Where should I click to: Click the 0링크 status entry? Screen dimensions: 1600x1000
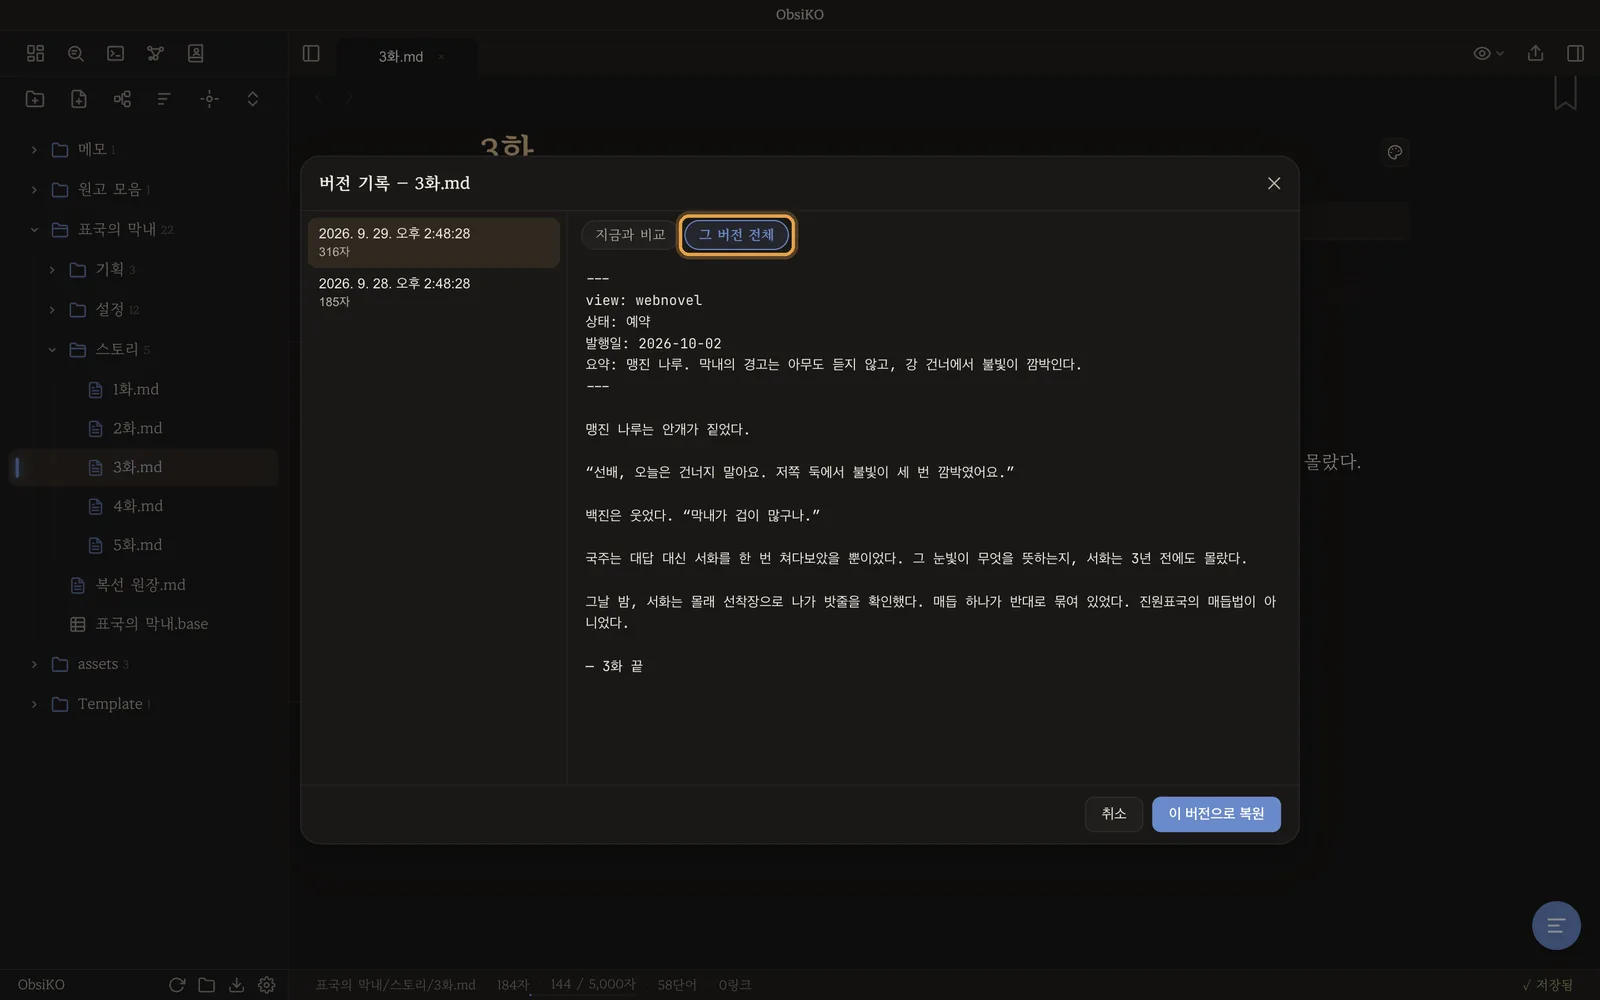point(735,985)
